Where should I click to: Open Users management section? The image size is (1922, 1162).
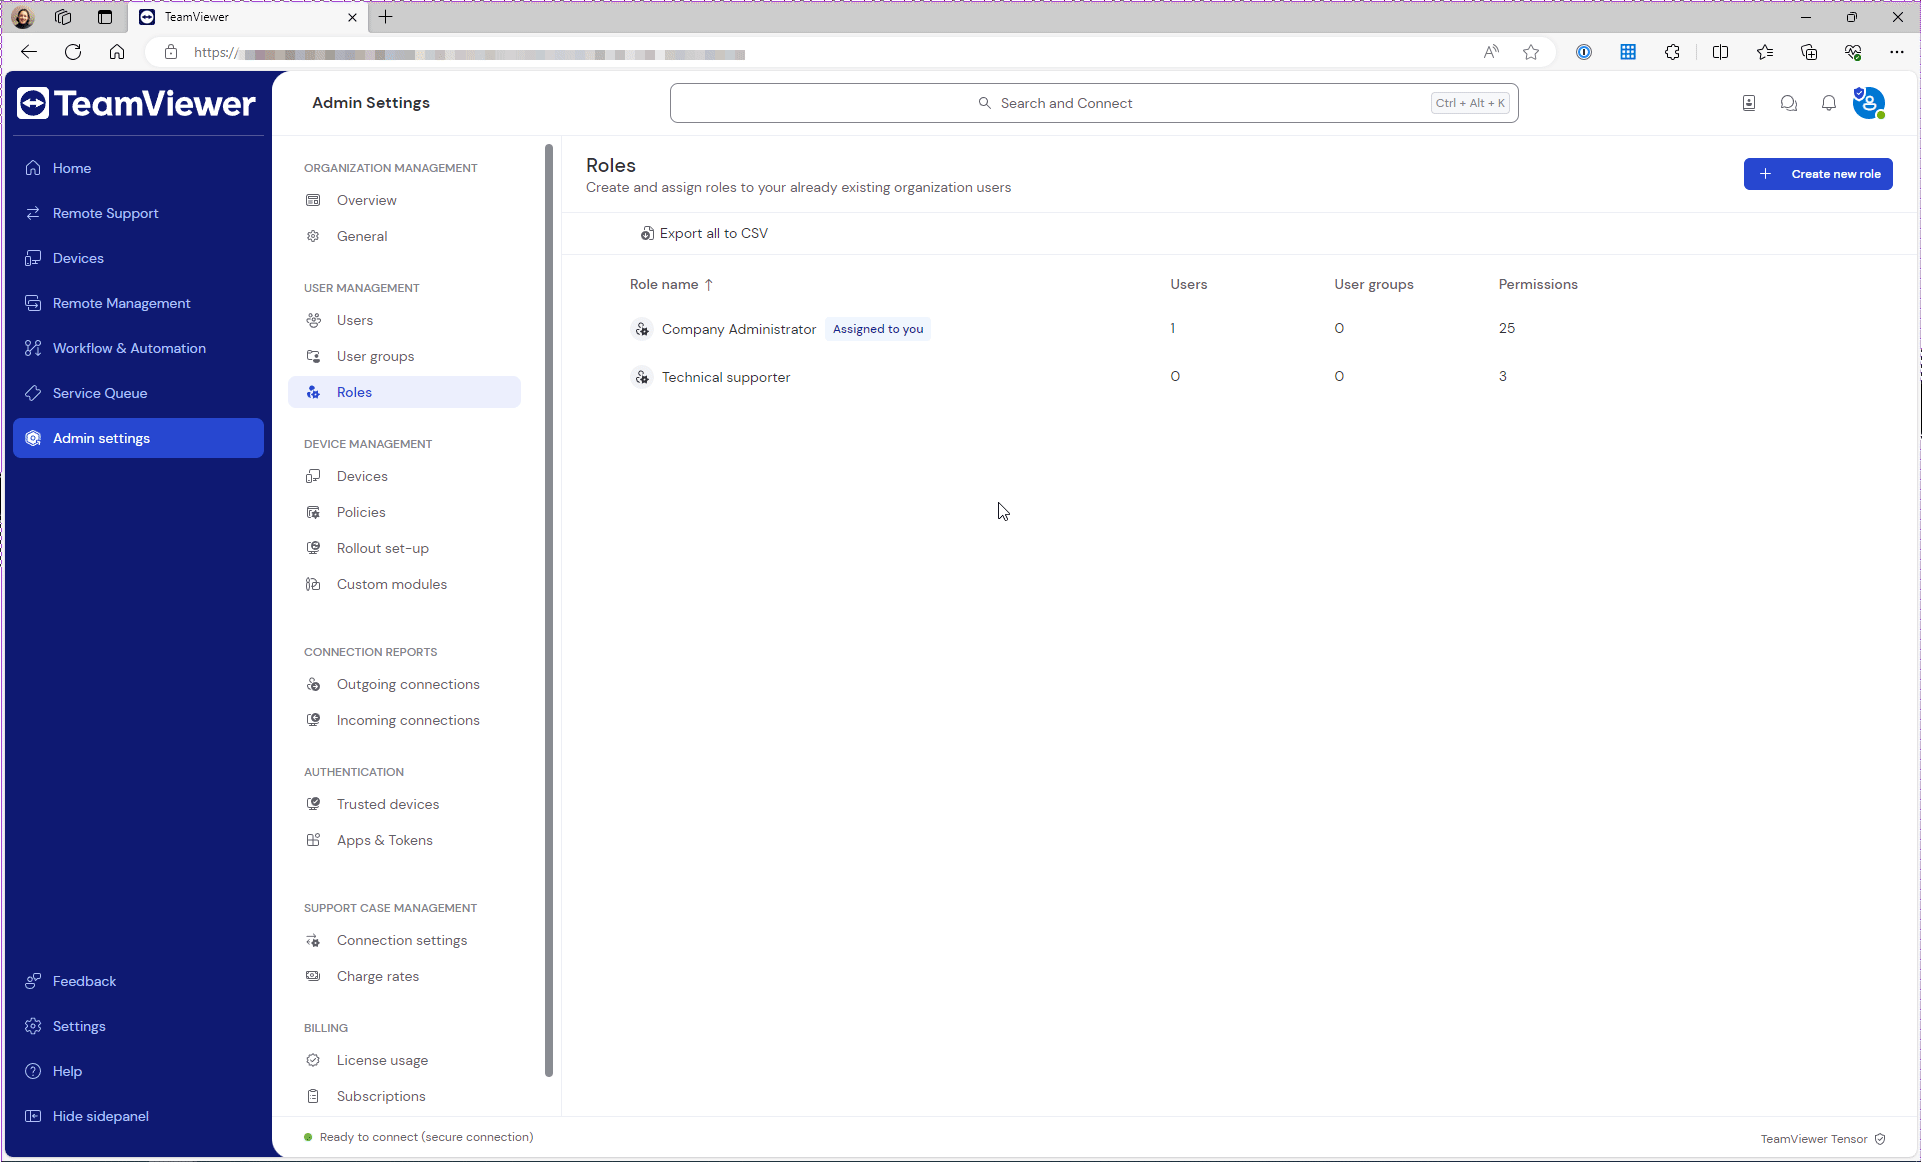tap(354, 319)
